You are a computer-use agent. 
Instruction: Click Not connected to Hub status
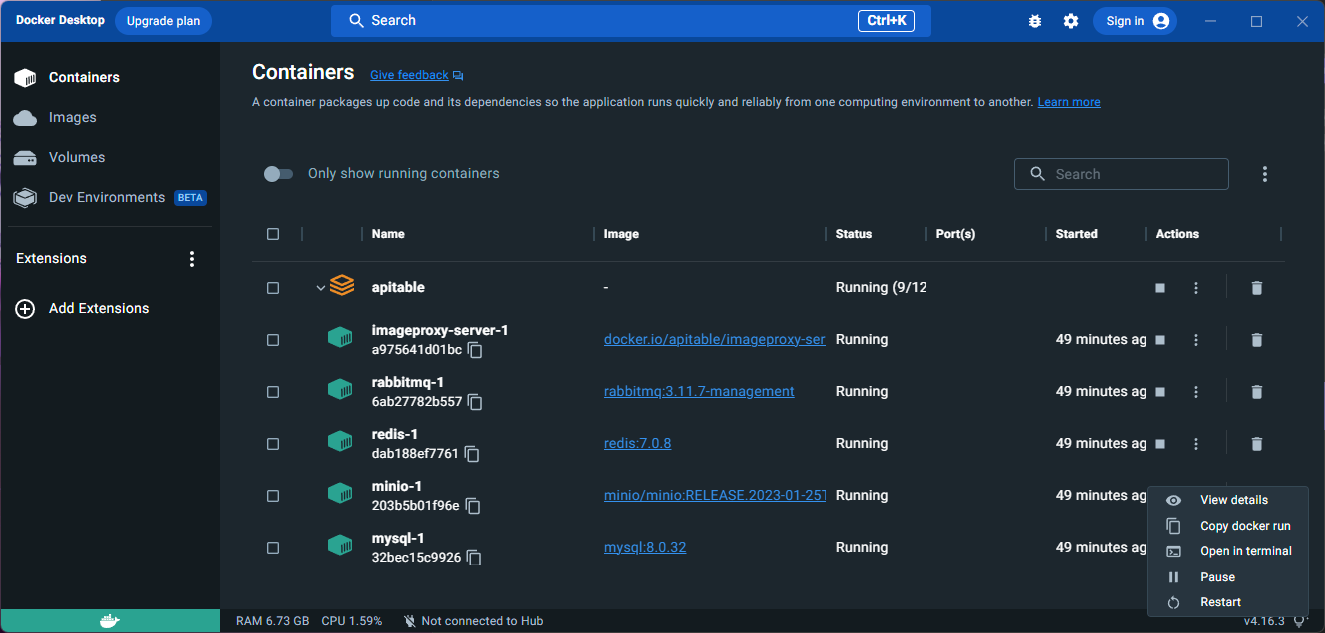(x=473, y=621)
